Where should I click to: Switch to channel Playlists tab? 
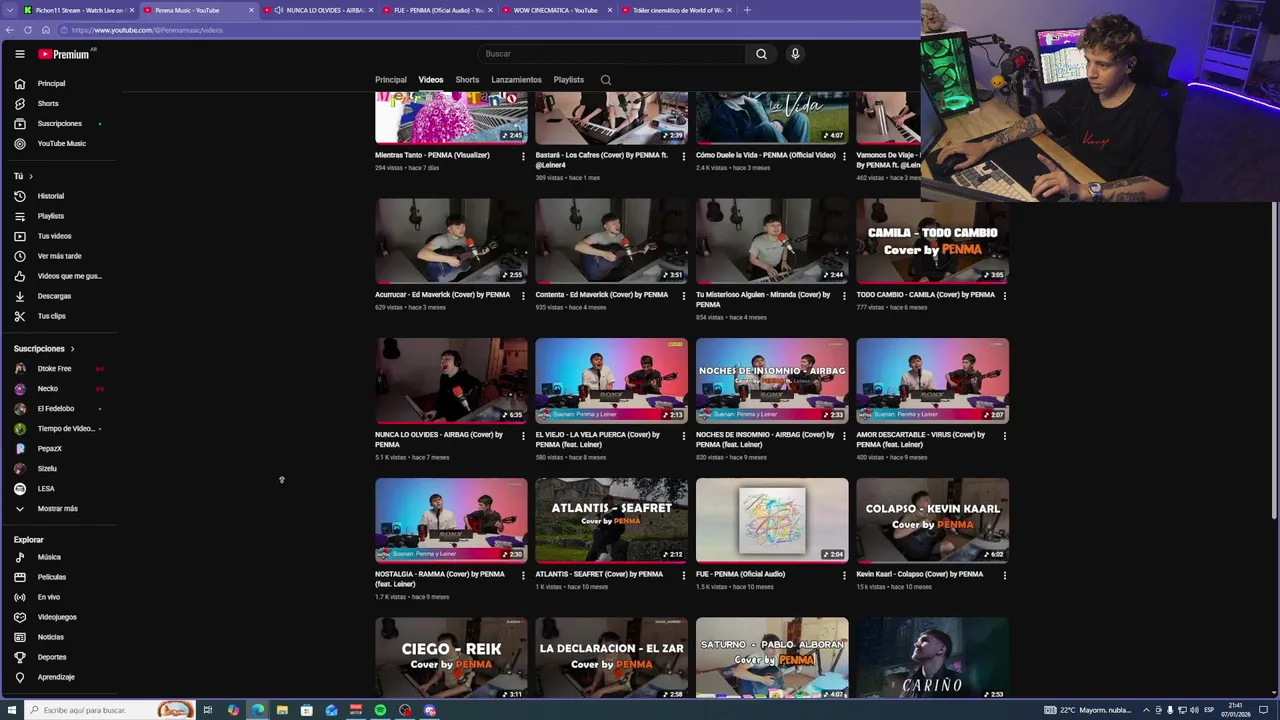(569, 80)
